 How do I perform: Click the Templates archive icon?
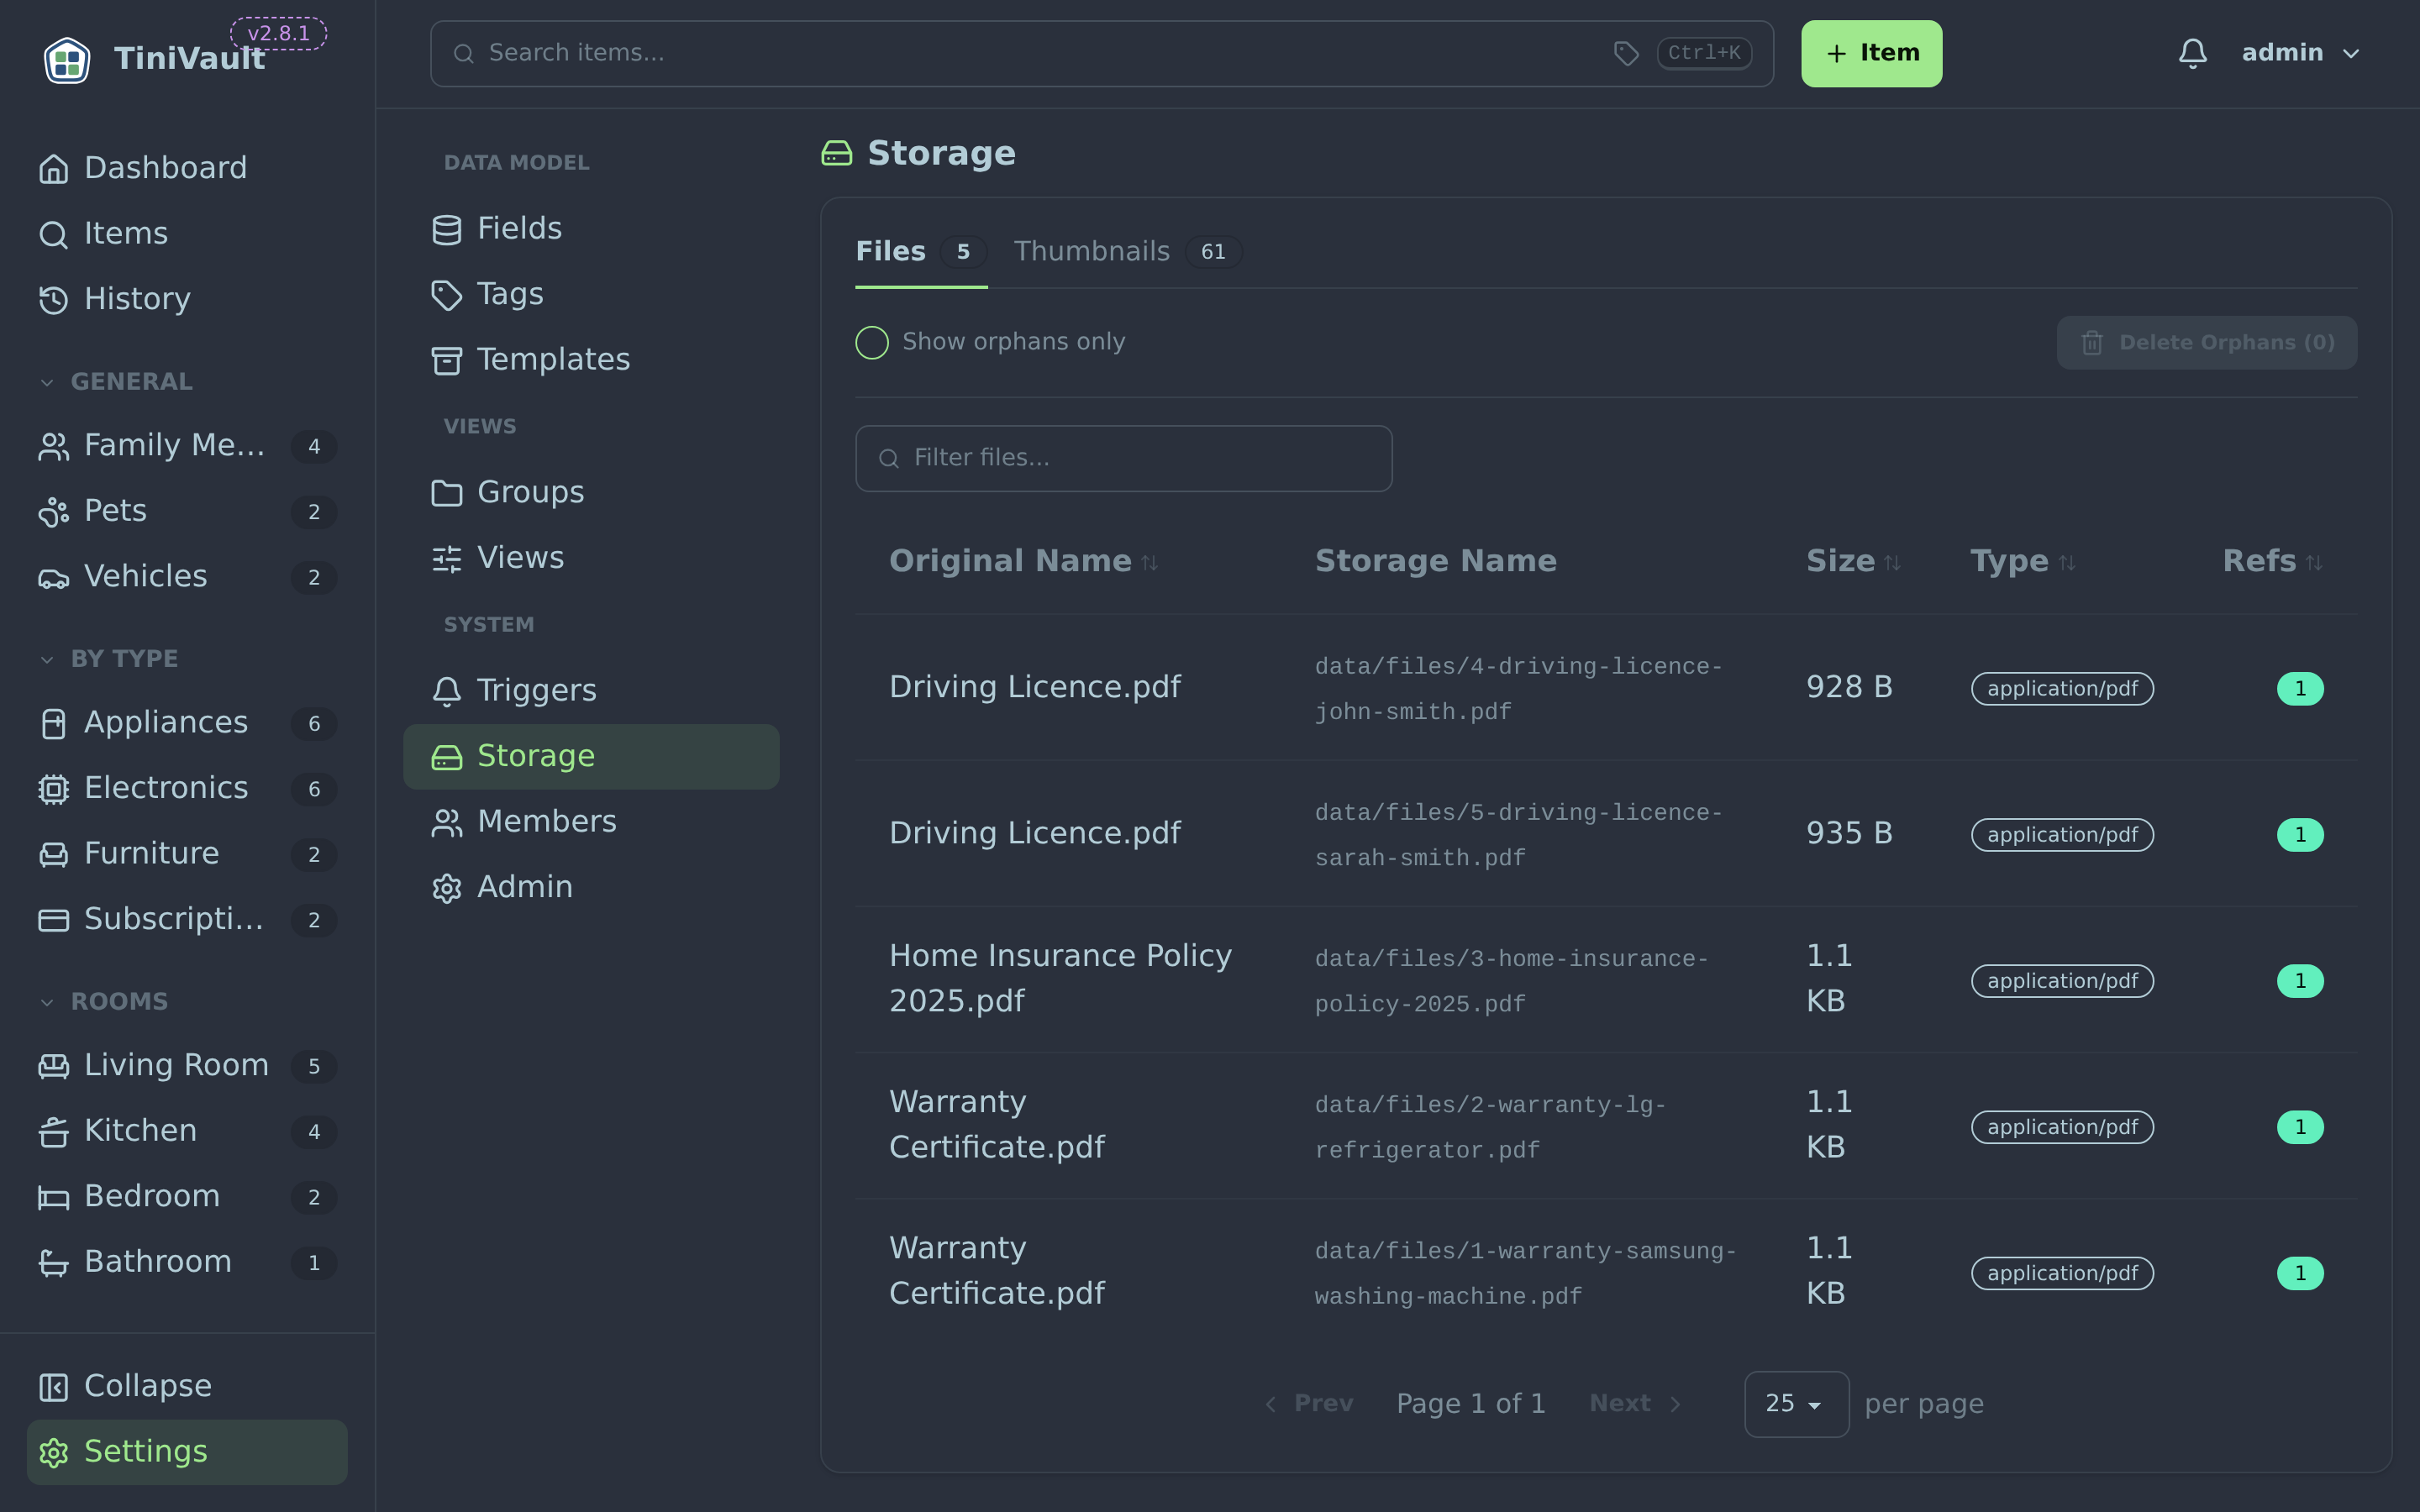(446, 360)
